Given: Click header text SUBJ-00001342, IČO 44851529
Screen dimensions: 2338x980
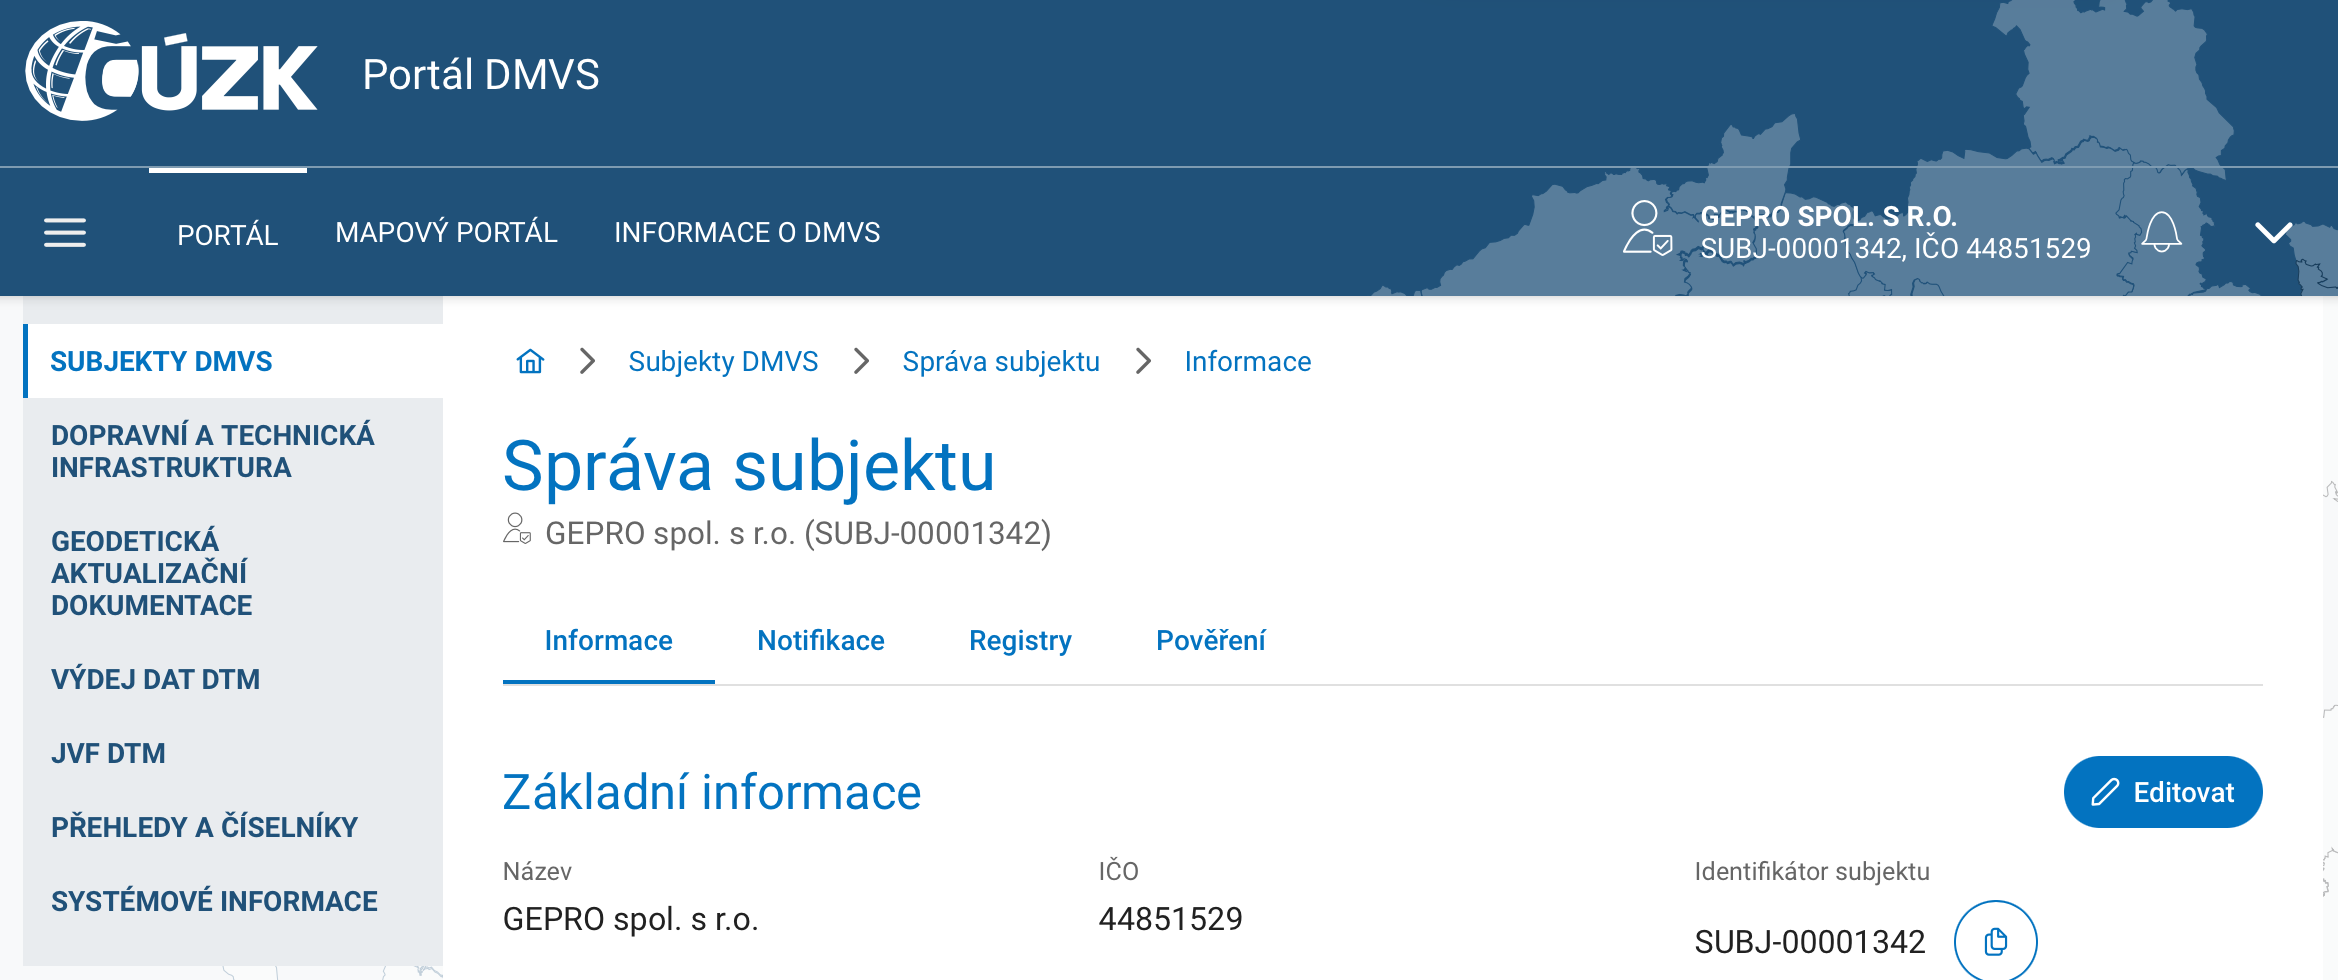Looking at the screenshot, I should 1895,249.
